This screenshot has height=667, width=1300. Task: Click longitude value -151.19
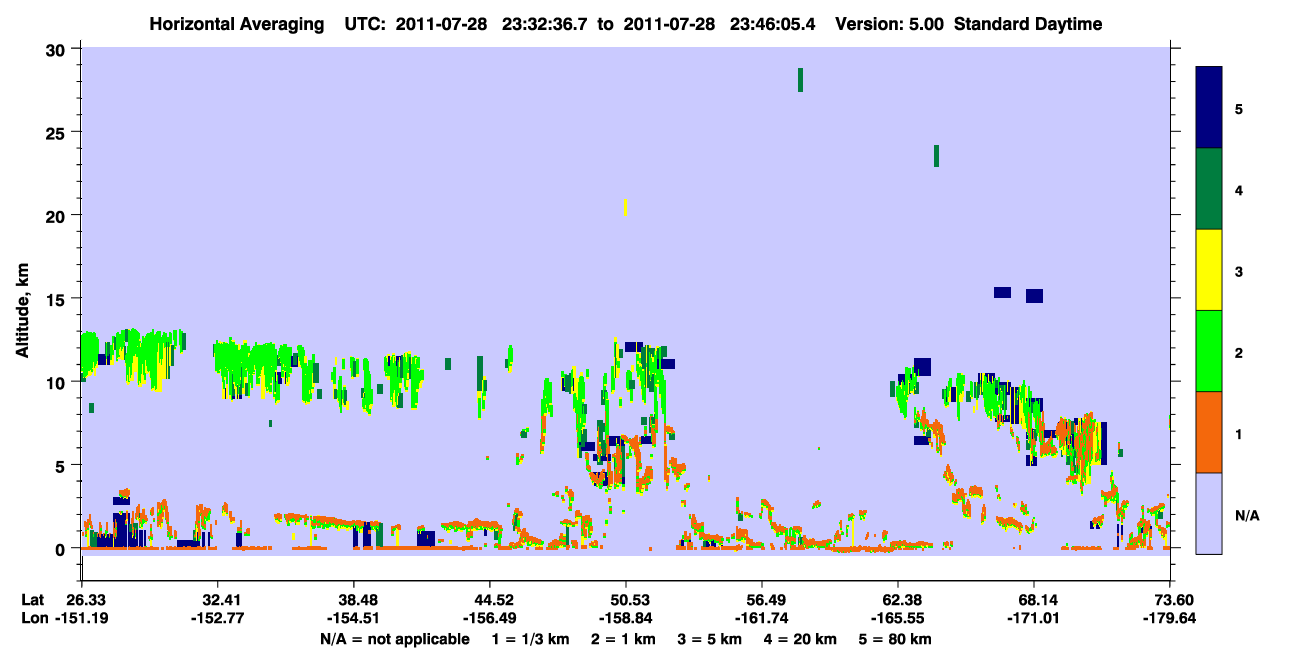82,618
